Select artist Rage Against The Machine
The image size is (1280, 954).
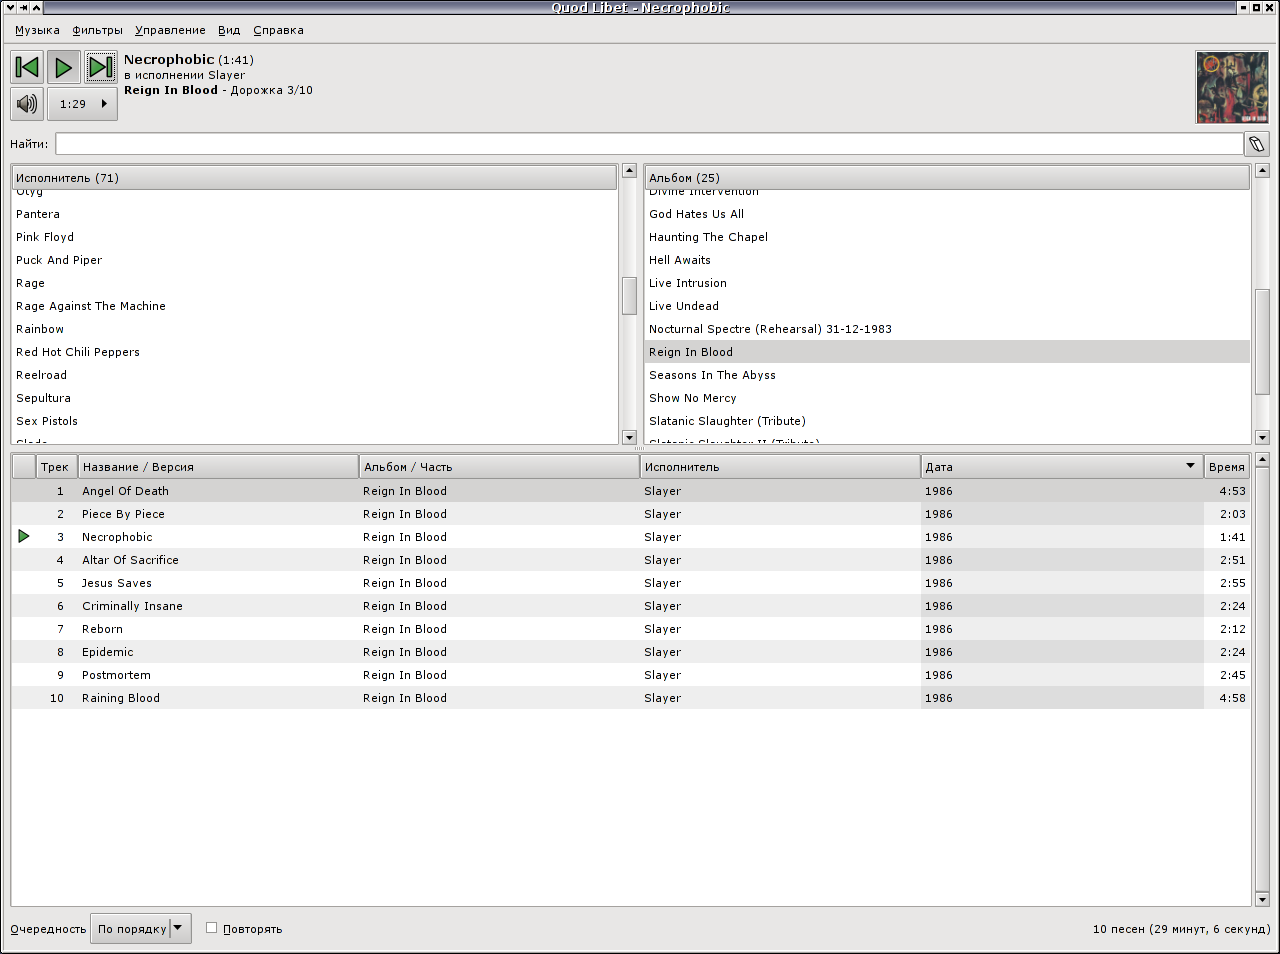point(314,306)
